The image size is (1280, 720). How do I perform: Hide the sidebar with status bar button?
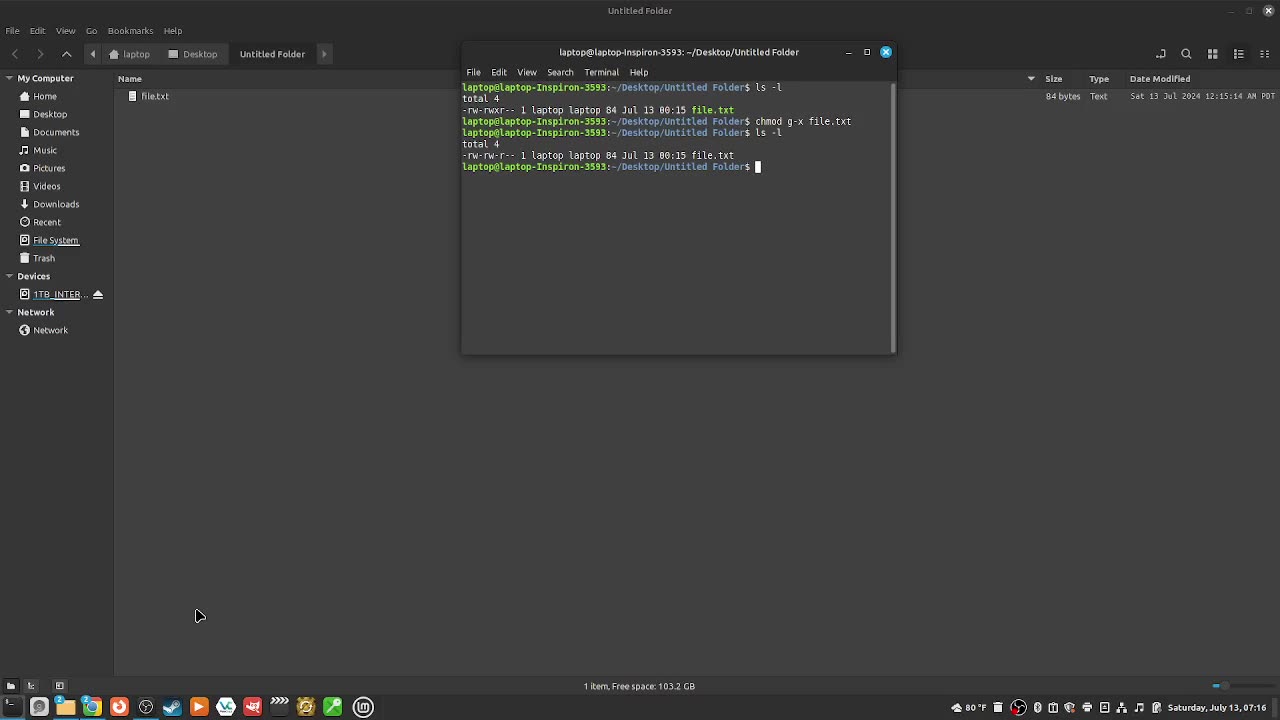[59, 686]
